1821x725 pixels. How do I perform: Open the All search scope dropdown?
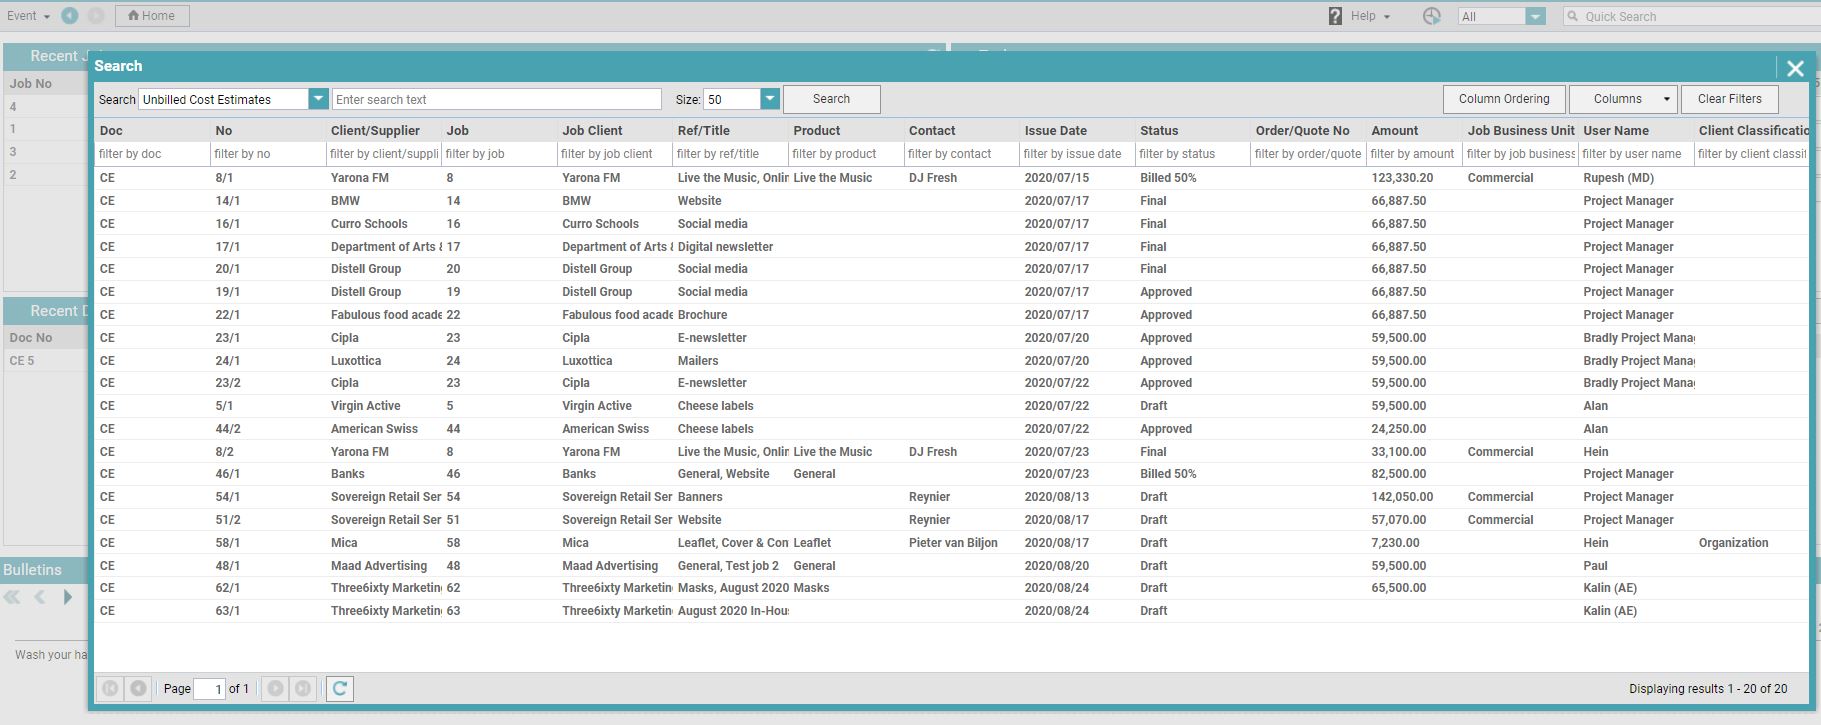tap(1535, 16)
